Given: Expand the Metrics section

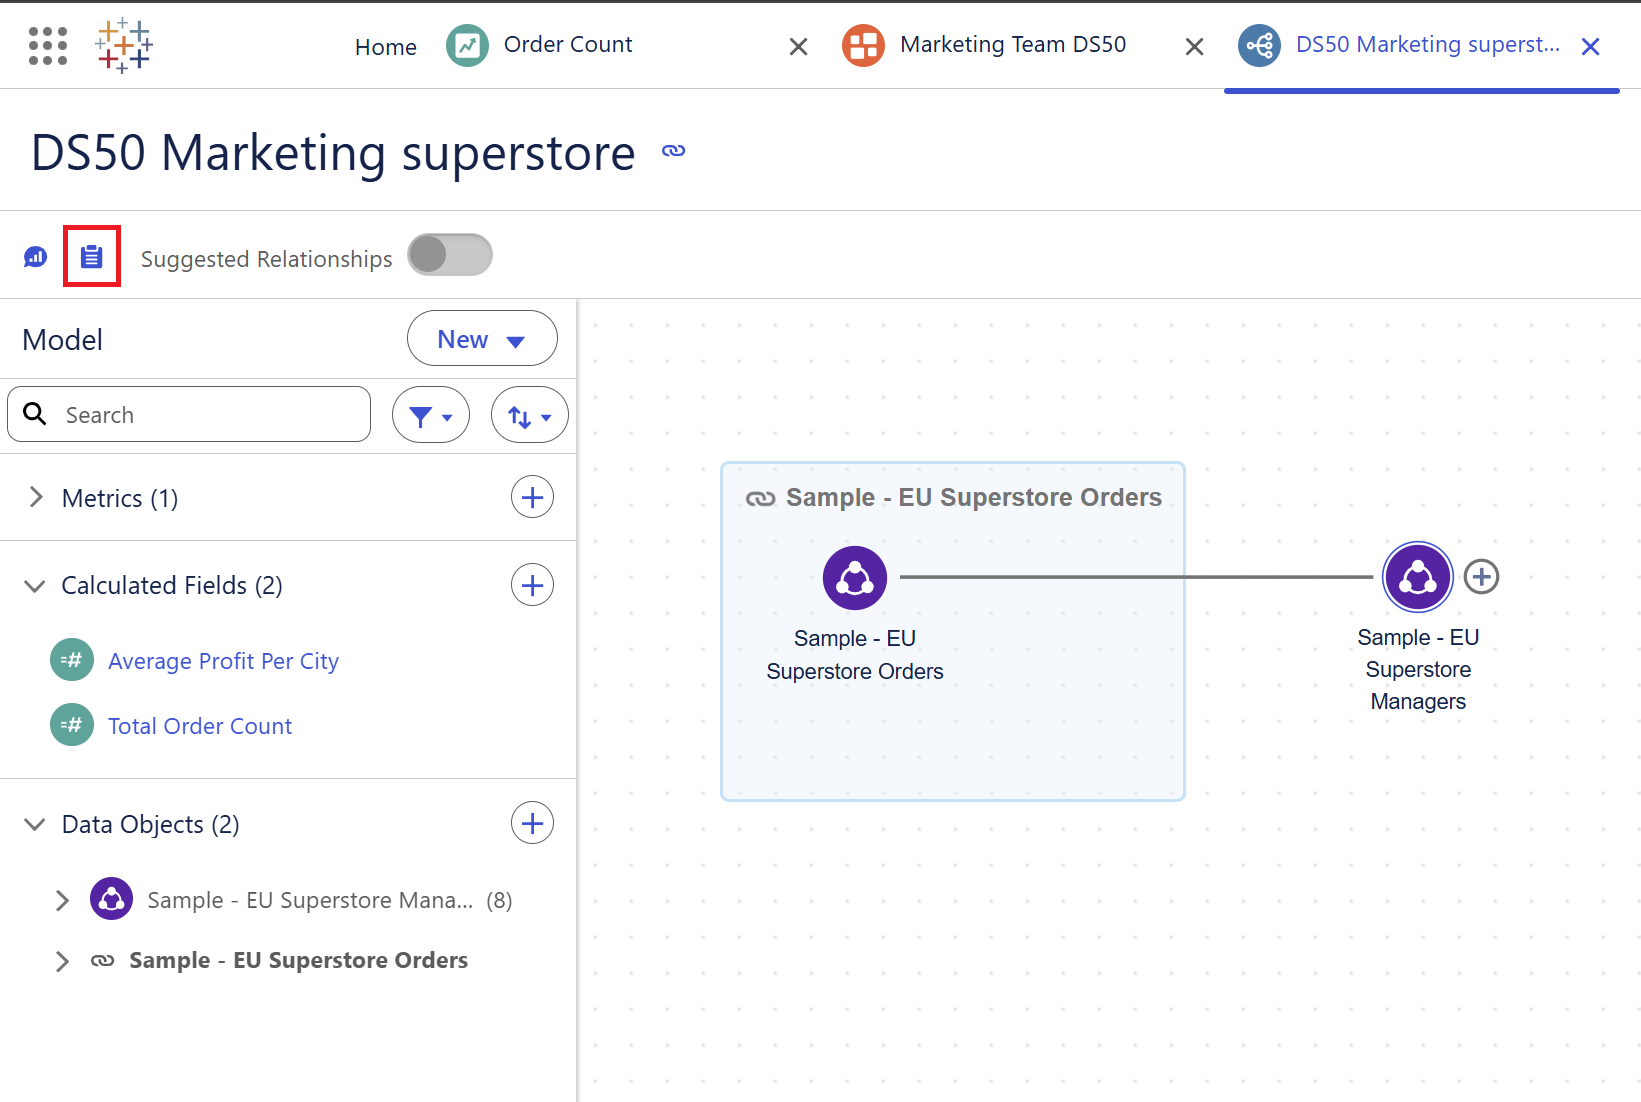Looking at the screenshot, I should [x=36, y=497].
